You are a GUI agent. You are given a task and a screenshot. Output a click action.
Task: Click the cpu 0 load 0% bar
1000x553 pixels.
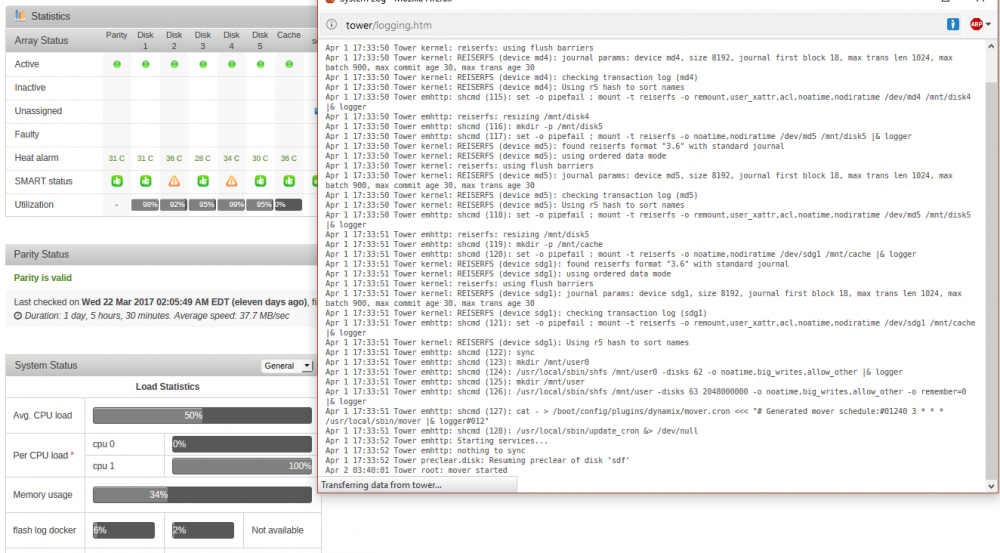pos(242,444)
